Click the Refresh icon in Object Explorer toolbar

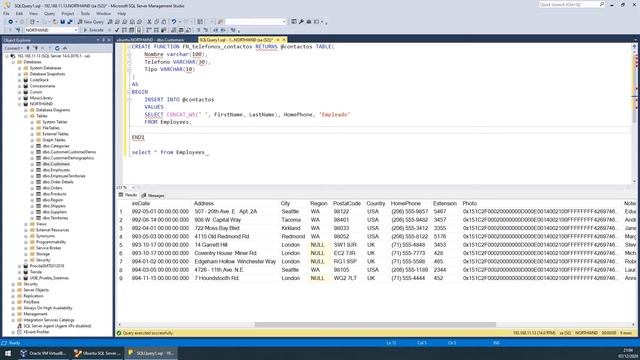click(57, 48)
